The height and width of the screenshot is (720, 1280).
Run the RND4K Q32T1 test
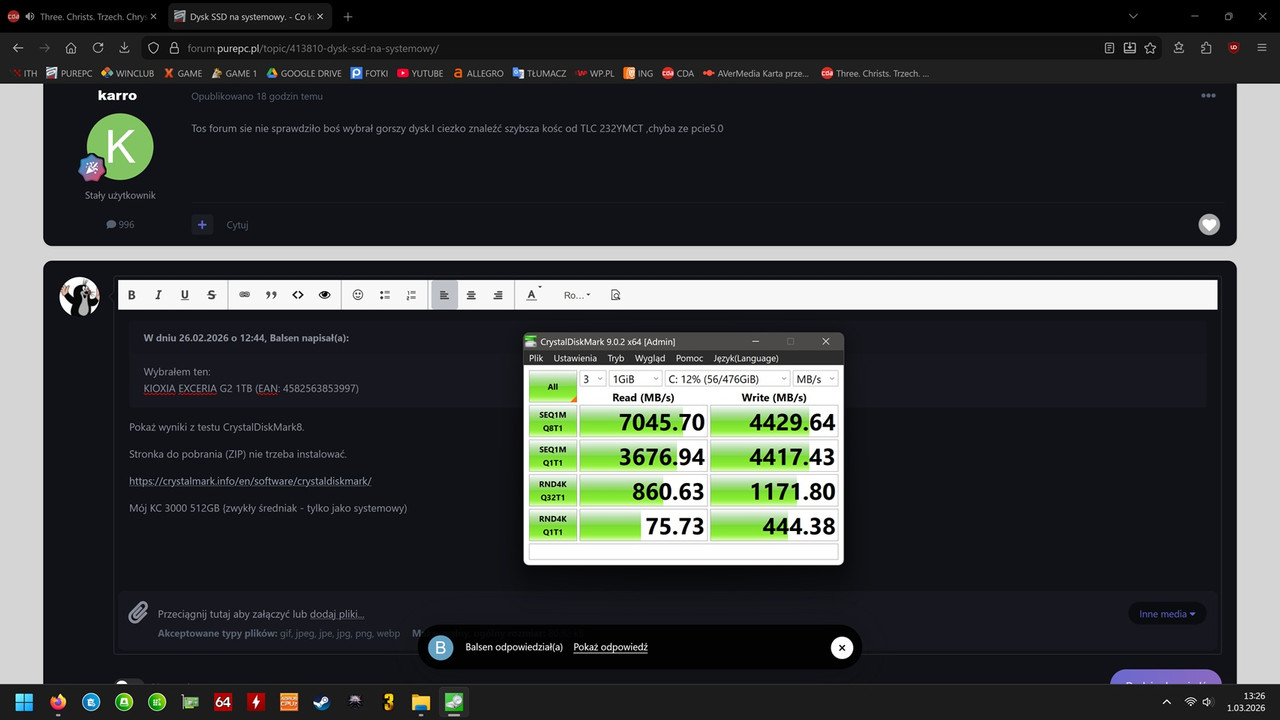[x=552, y=491]
